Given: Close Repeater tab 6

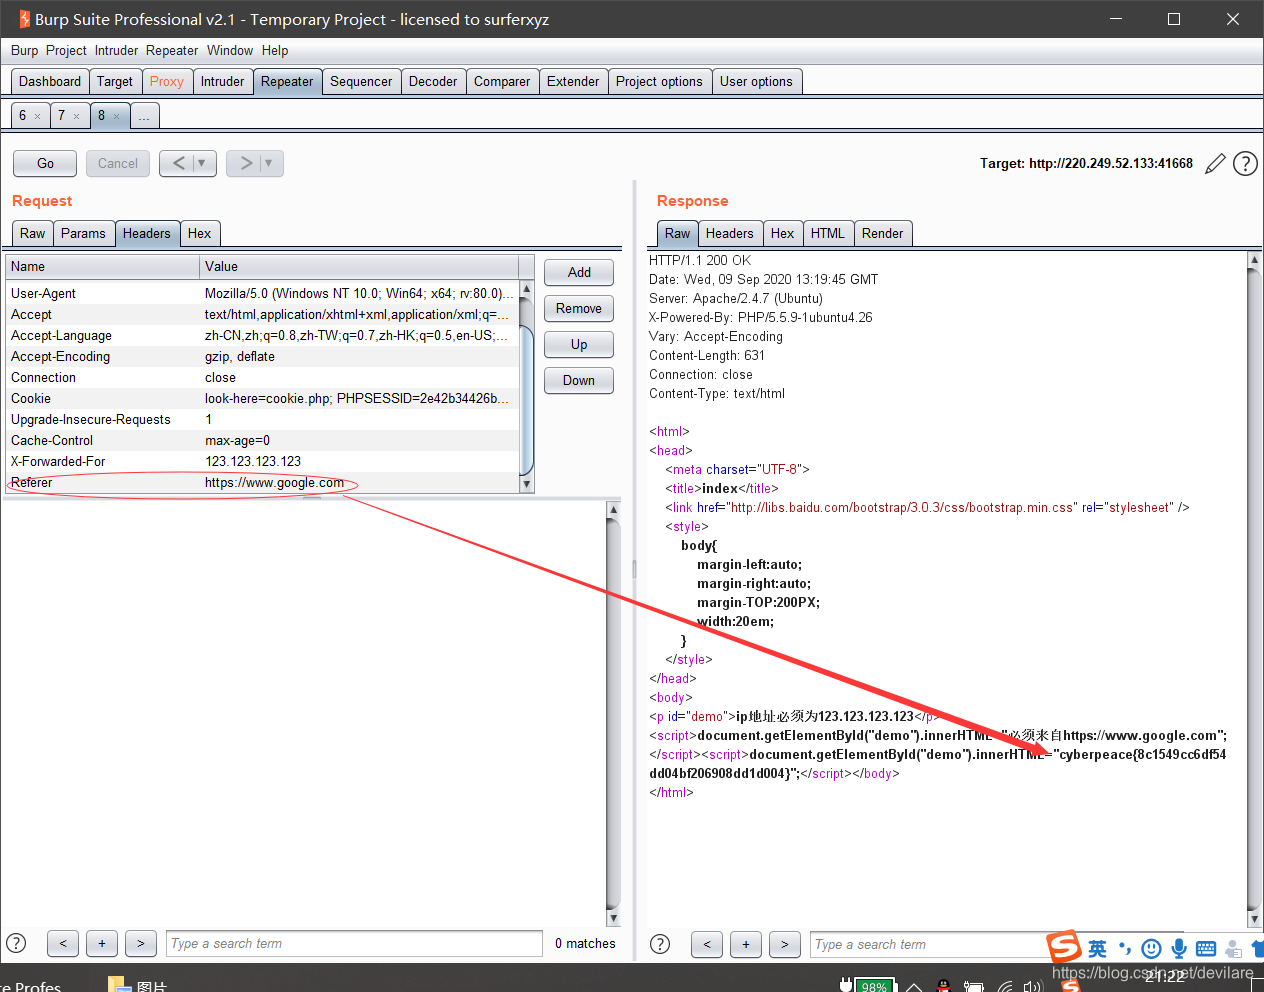Looking at the screenshot, I should pyautogui.click(x=38, y=116).
